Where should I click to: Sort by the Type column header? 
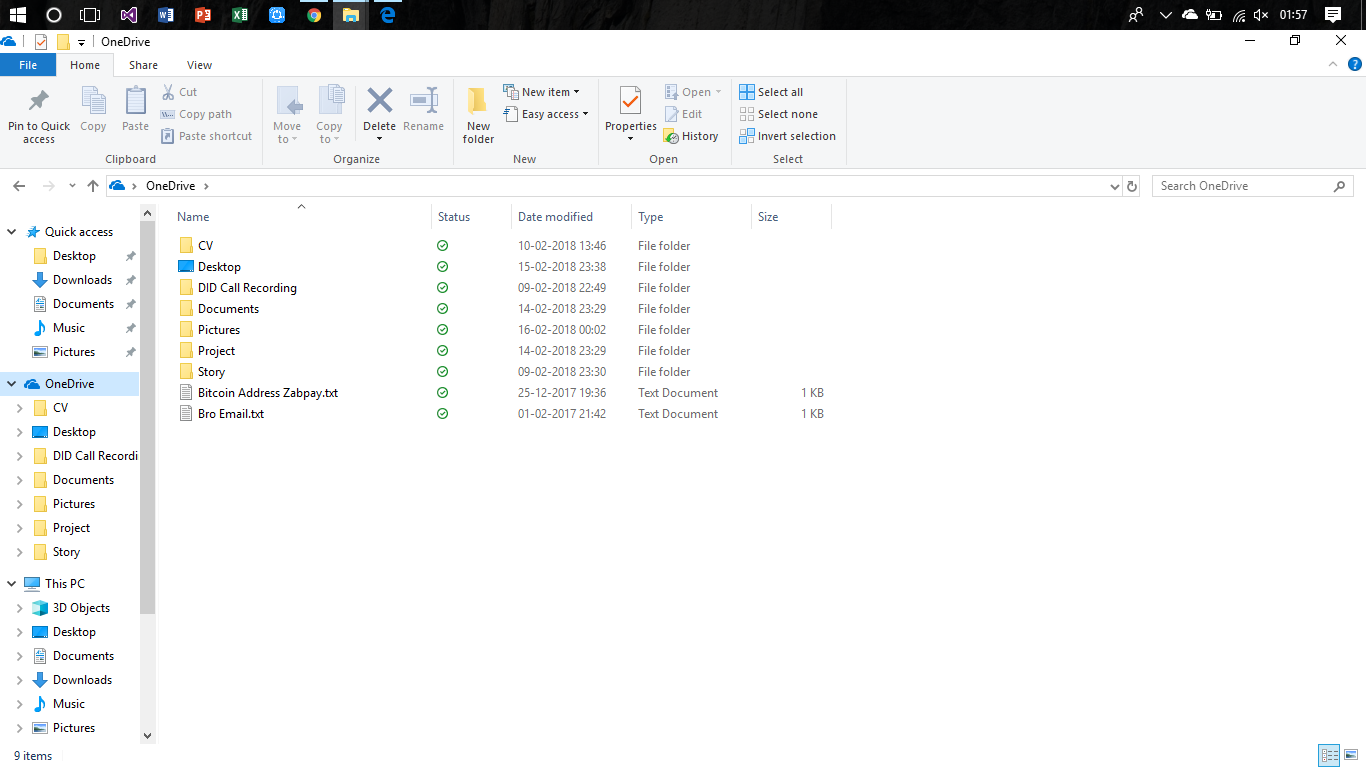(692, 217)
